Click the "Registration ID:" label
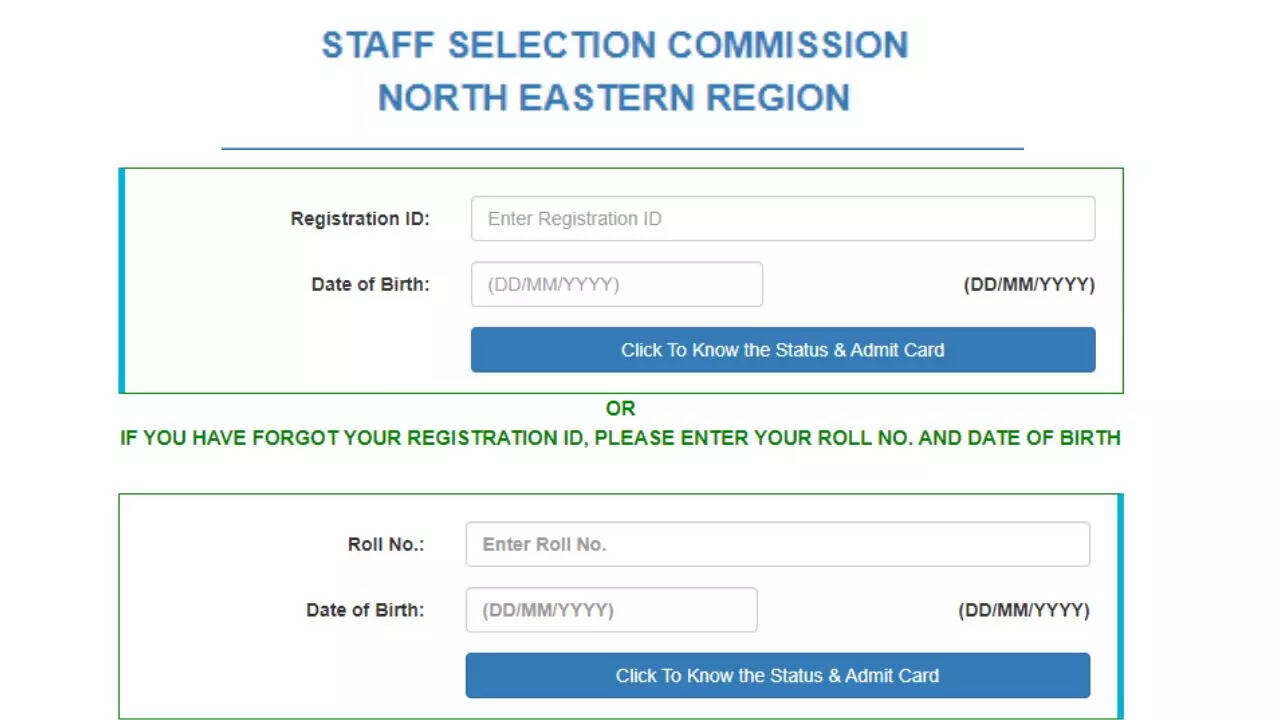 360,219
